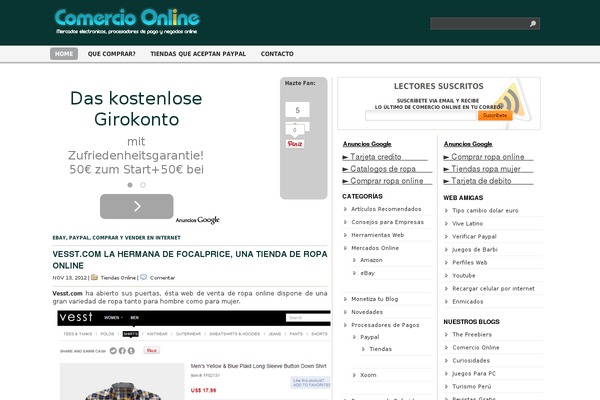Screen dimensions: 600x400
Task: Select the second ad carousel dot
Action: click(x=143, y=185)
